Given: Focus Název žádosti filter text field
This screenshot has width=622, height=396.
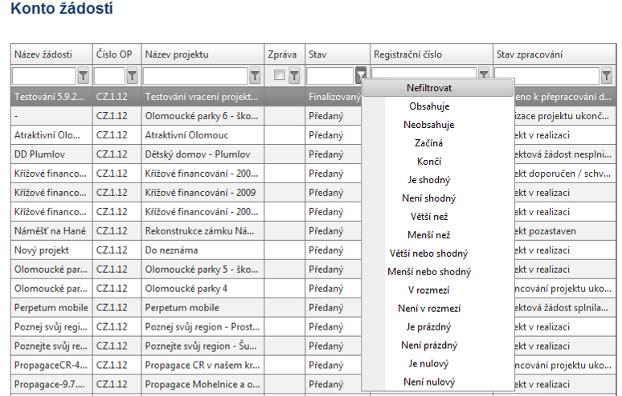Looking at the screenshot, I should click(44, 75).
